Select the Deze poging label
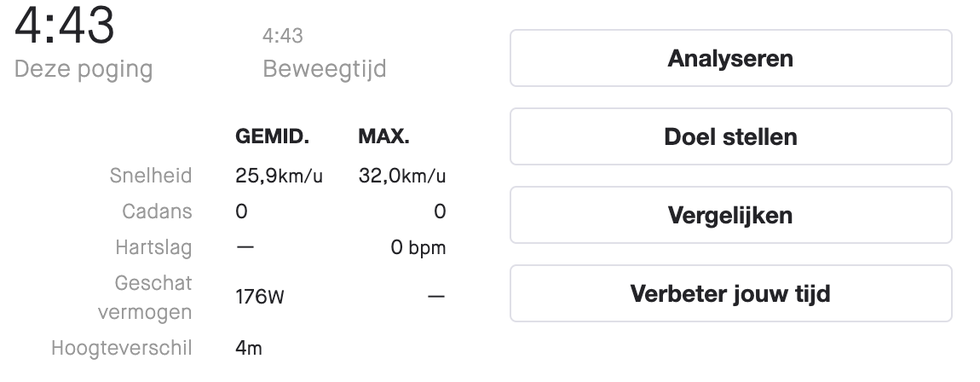Image resolution: width=980 pixels, height=382 pixels. (83, 69)
